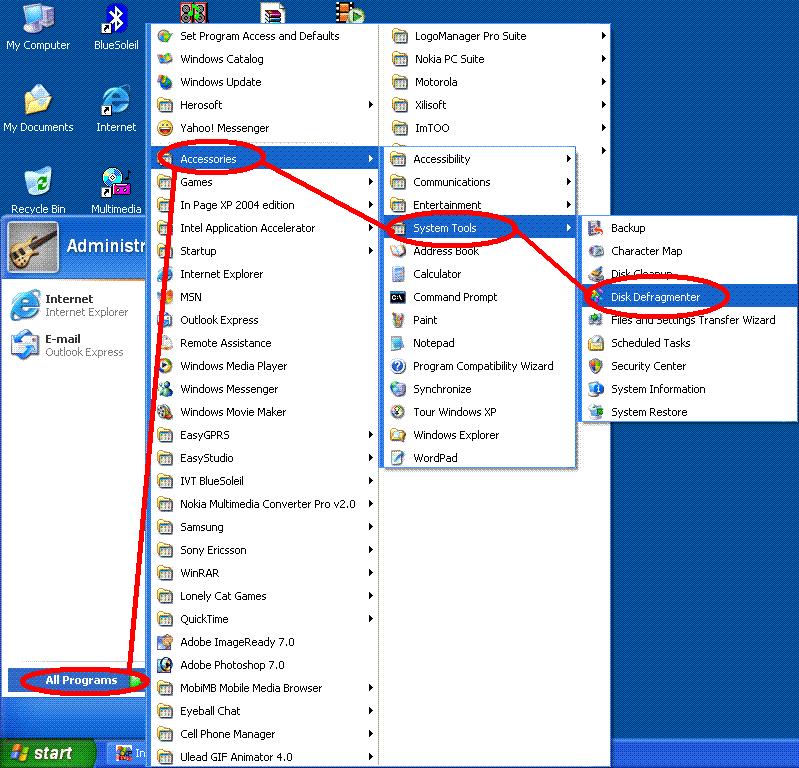The image size is (799, 768).
Task: Click Windows Update icon
Action: coord(165,82)
